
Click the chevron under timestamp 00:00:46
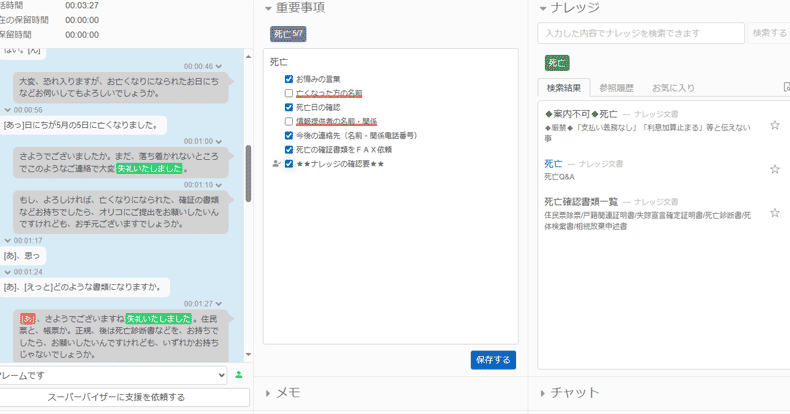(x=219, y=67)
